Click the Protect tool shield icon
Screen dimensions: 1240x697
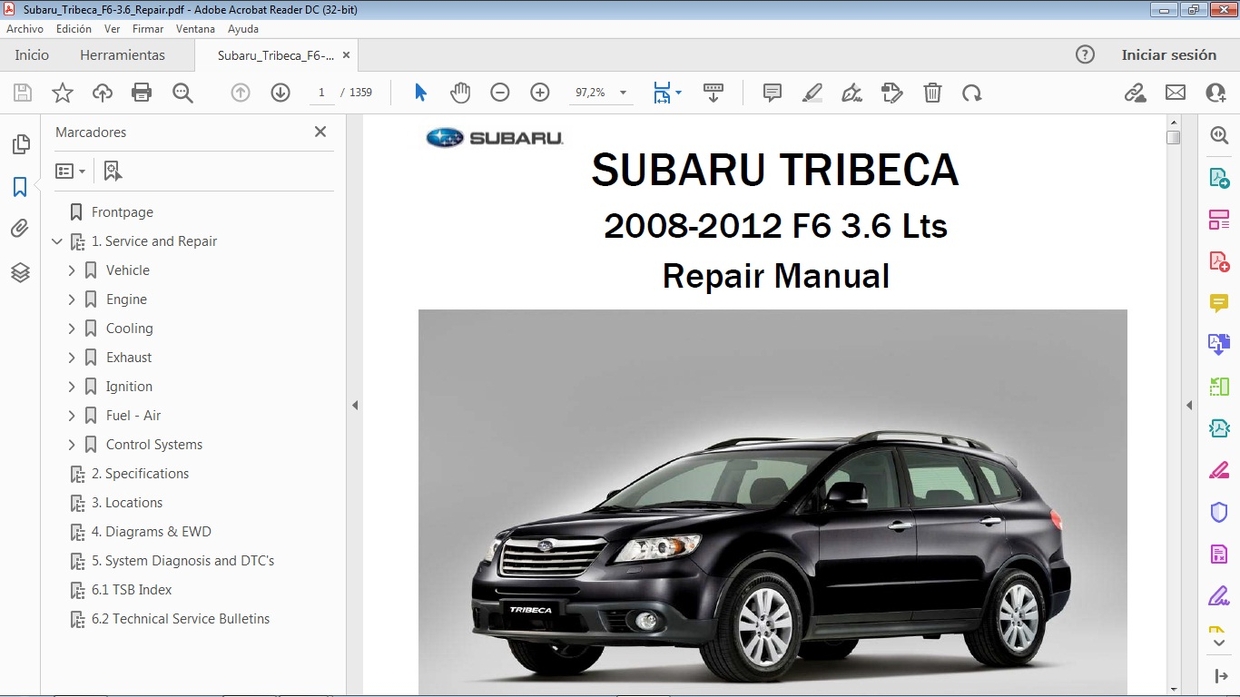[x=1219, y=511]
